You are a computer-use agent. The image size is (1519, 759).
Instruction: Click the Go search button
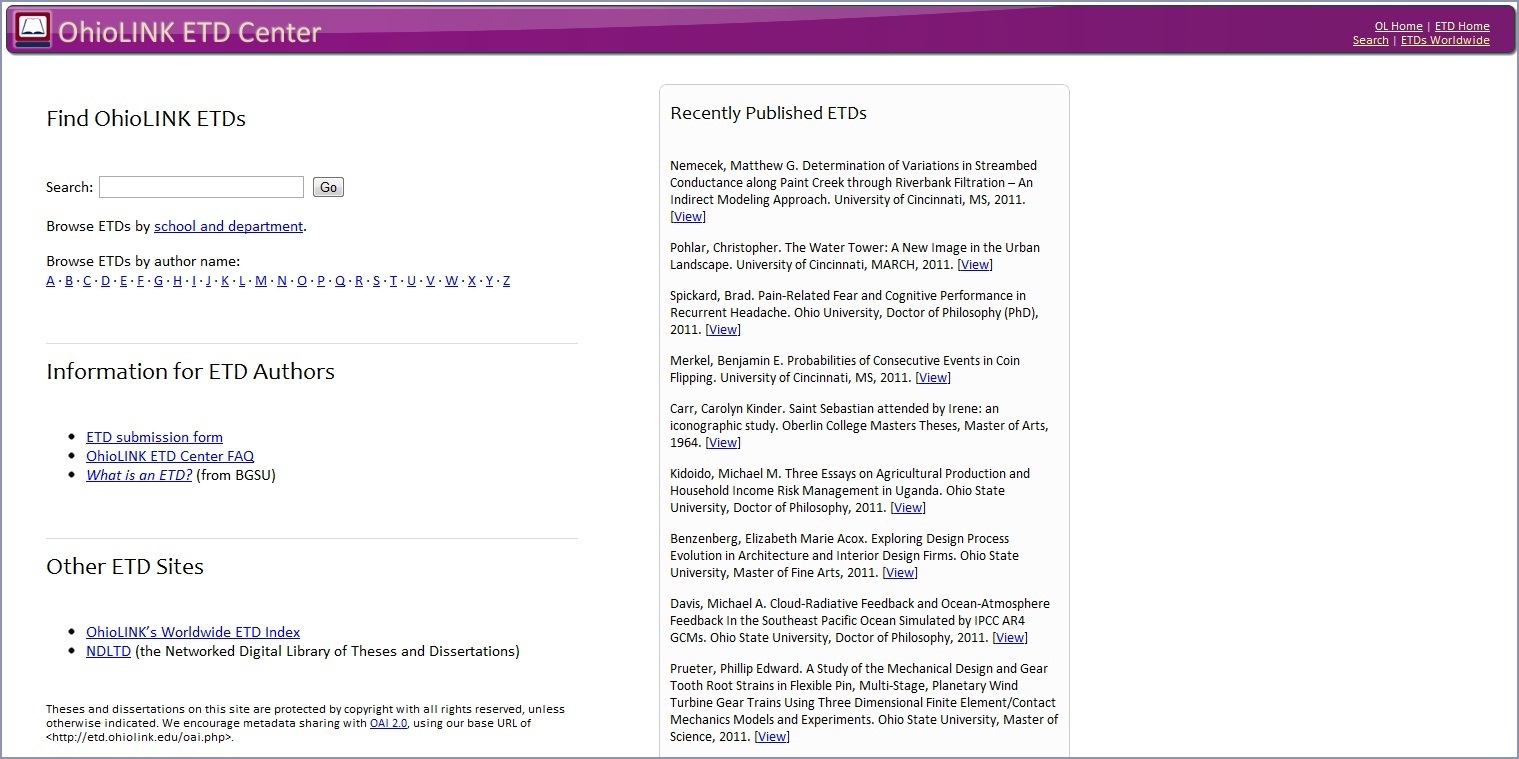327,187
